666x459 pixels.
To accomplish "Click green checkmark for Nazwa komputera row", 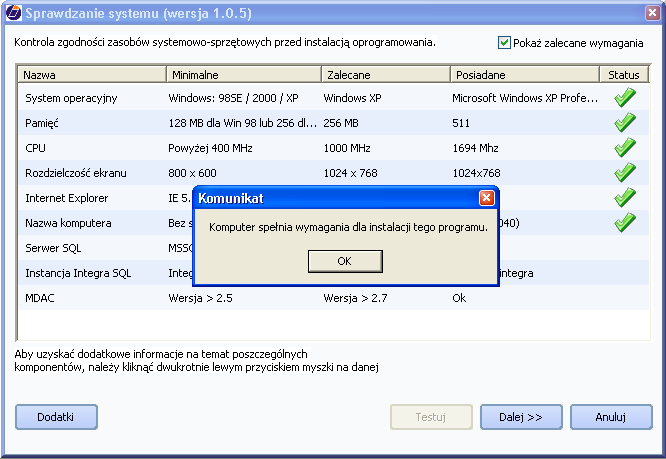I will click(625, 223).
